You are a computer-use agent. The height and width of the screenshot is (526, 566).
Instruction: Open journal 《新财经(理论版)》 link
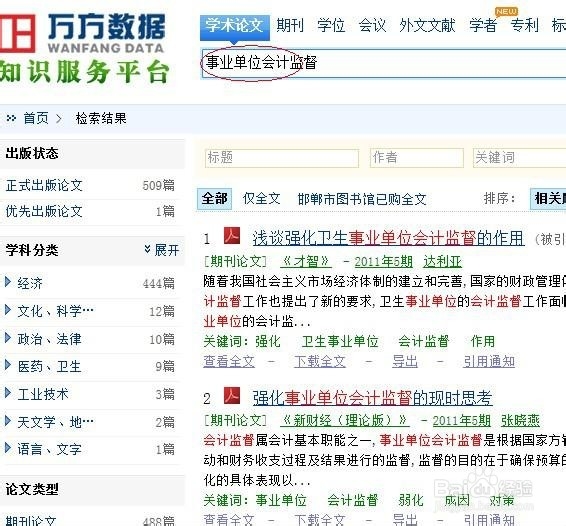(x=344, y=421)
